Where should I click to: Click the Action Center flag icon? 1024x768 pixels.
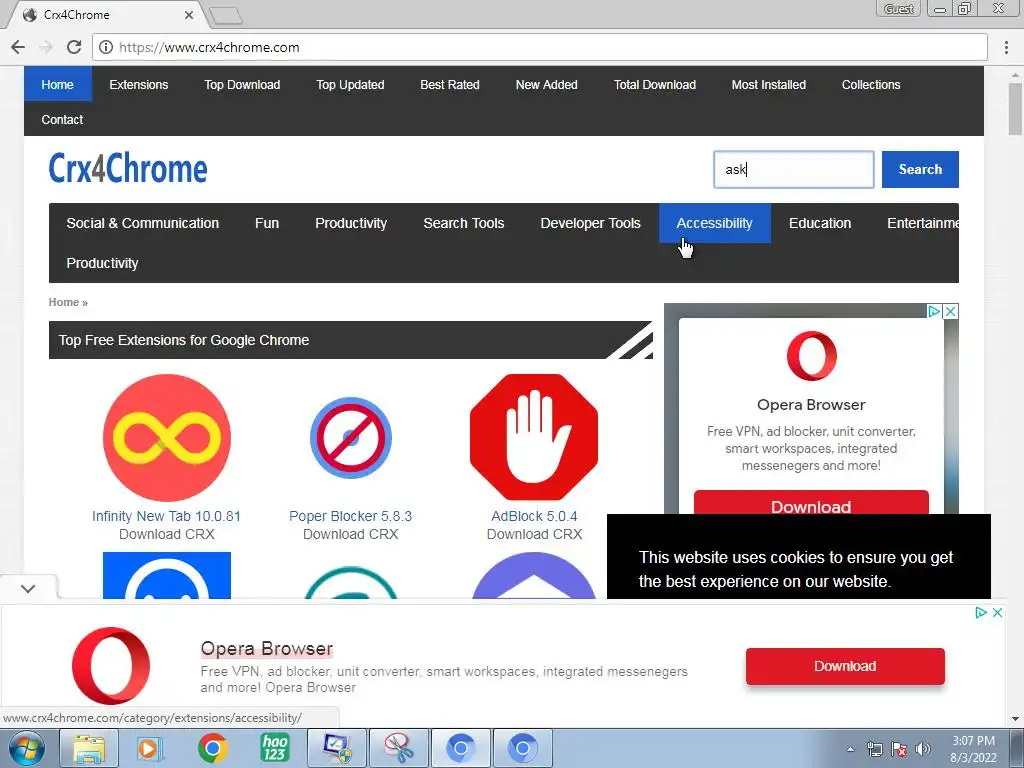899,749
